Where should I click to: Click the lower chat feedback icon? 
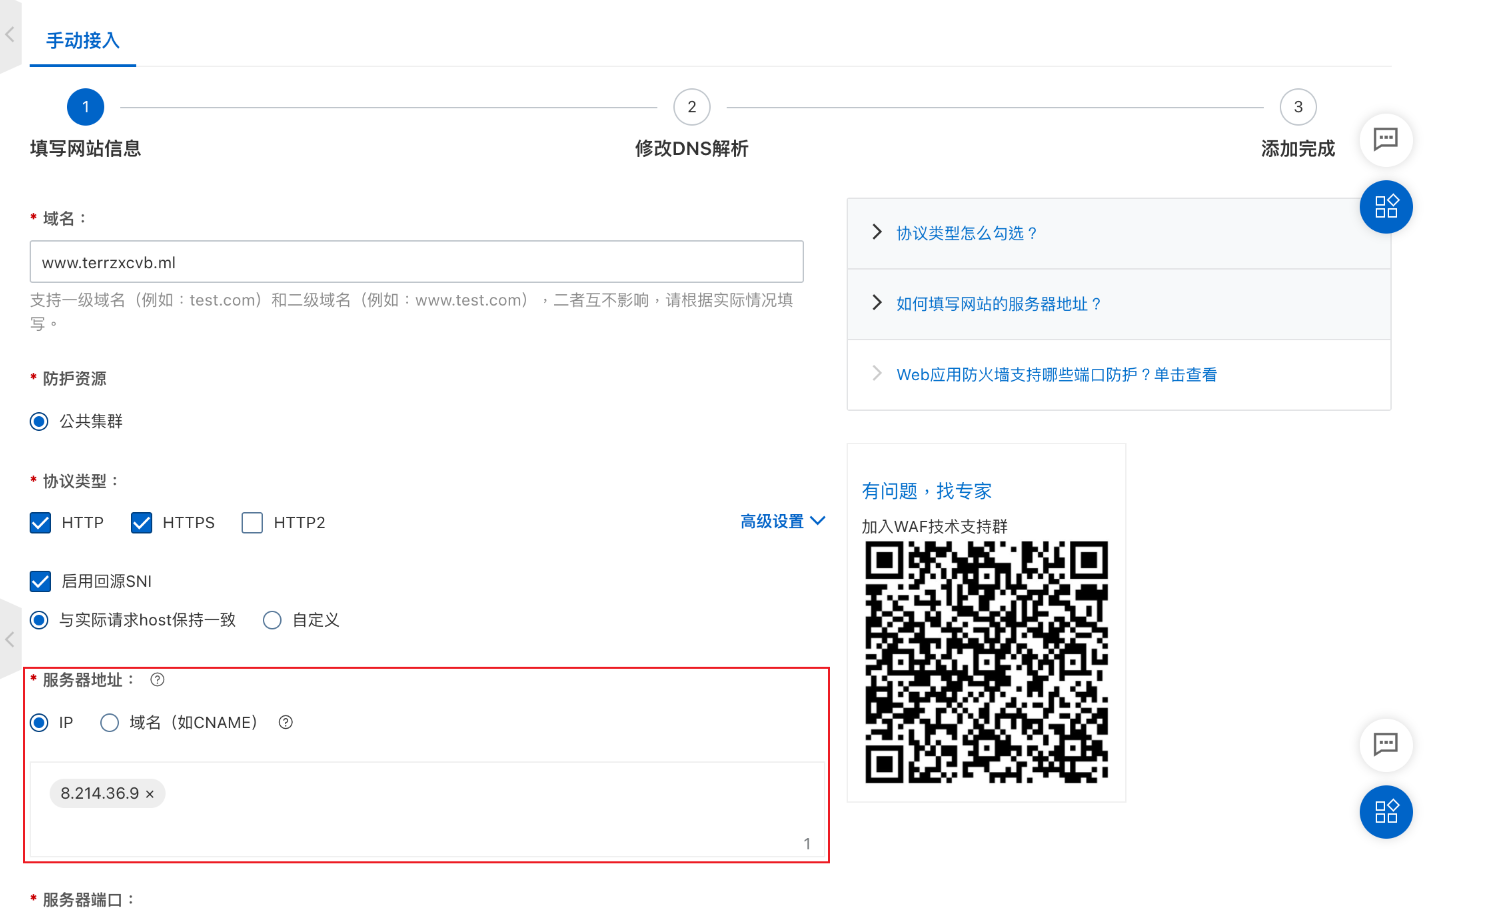click(x=1385, y=745)
